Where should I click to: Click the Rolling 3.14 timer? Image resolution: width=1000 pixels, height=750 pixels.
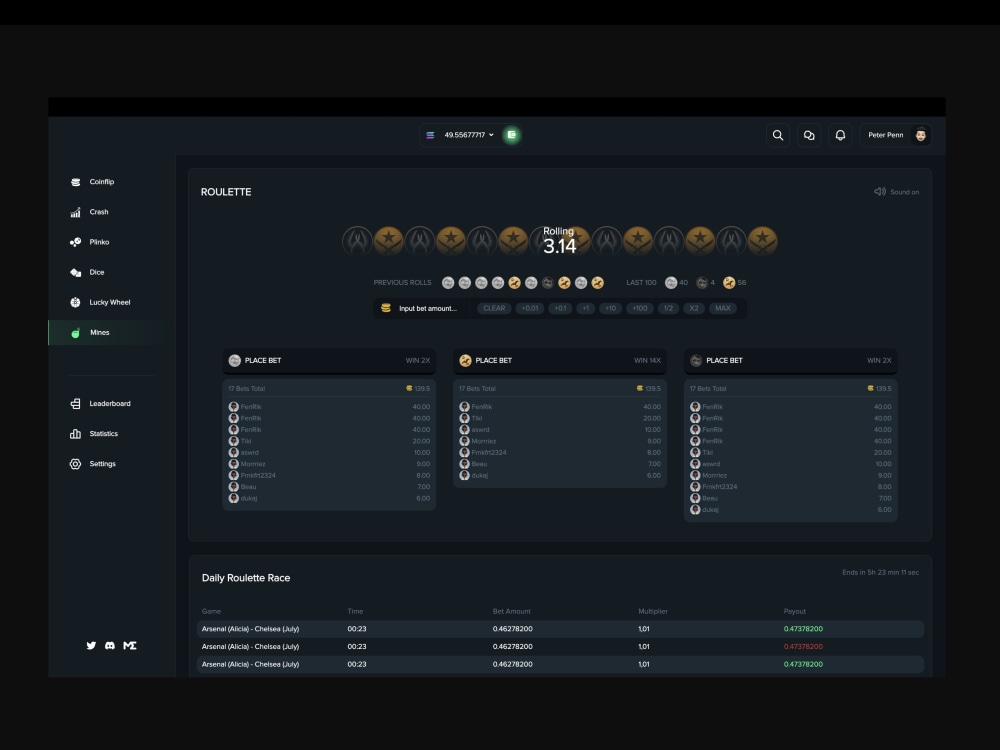click(559, 241)
